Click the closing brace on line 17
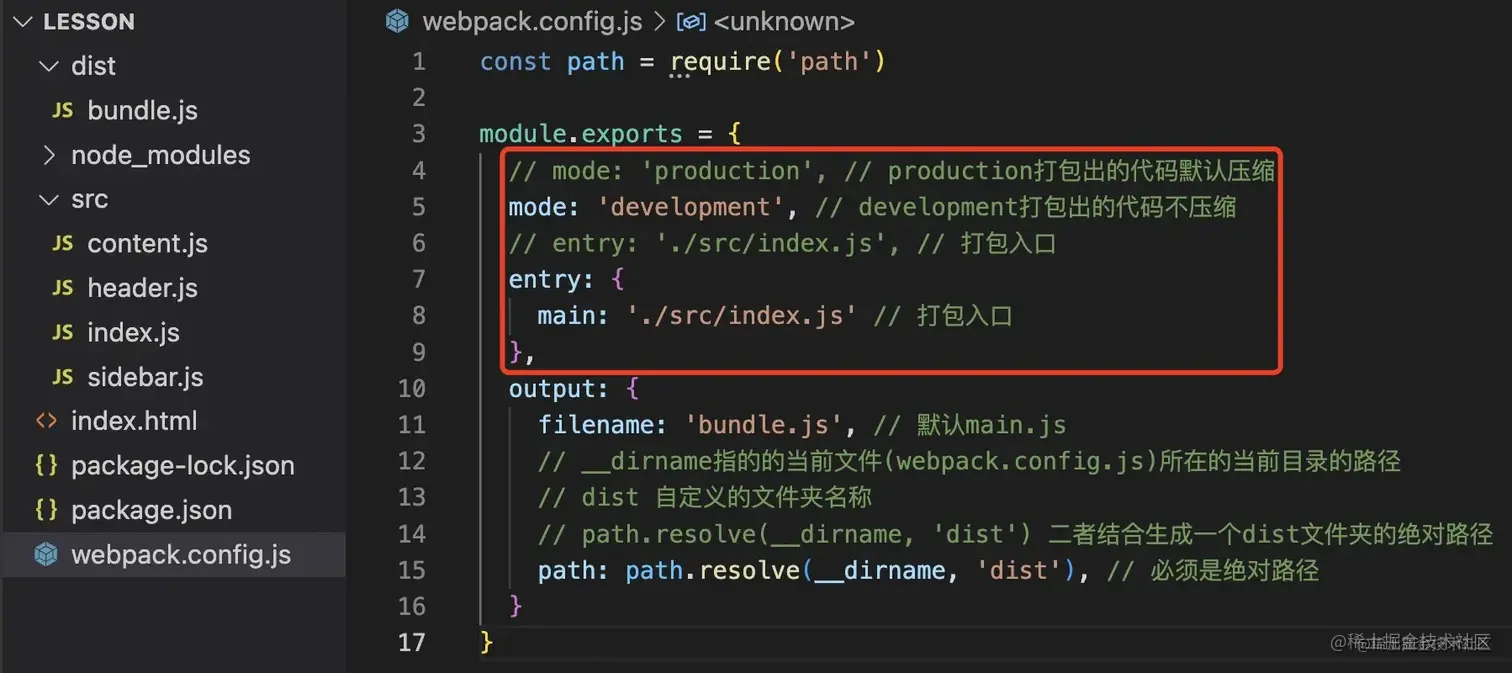This screenshot has height=673, width=1512. click(x=487, y=642)
